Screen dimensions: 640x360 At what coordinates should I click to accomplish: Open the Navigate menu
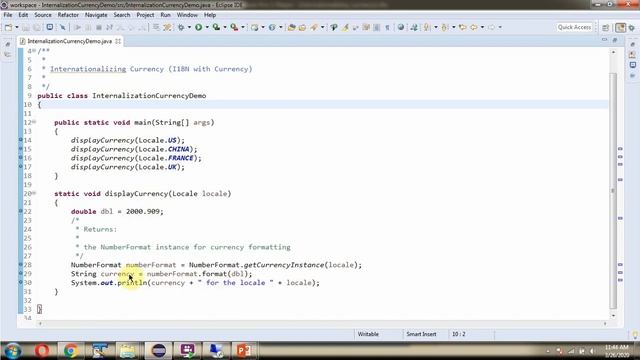96,15
